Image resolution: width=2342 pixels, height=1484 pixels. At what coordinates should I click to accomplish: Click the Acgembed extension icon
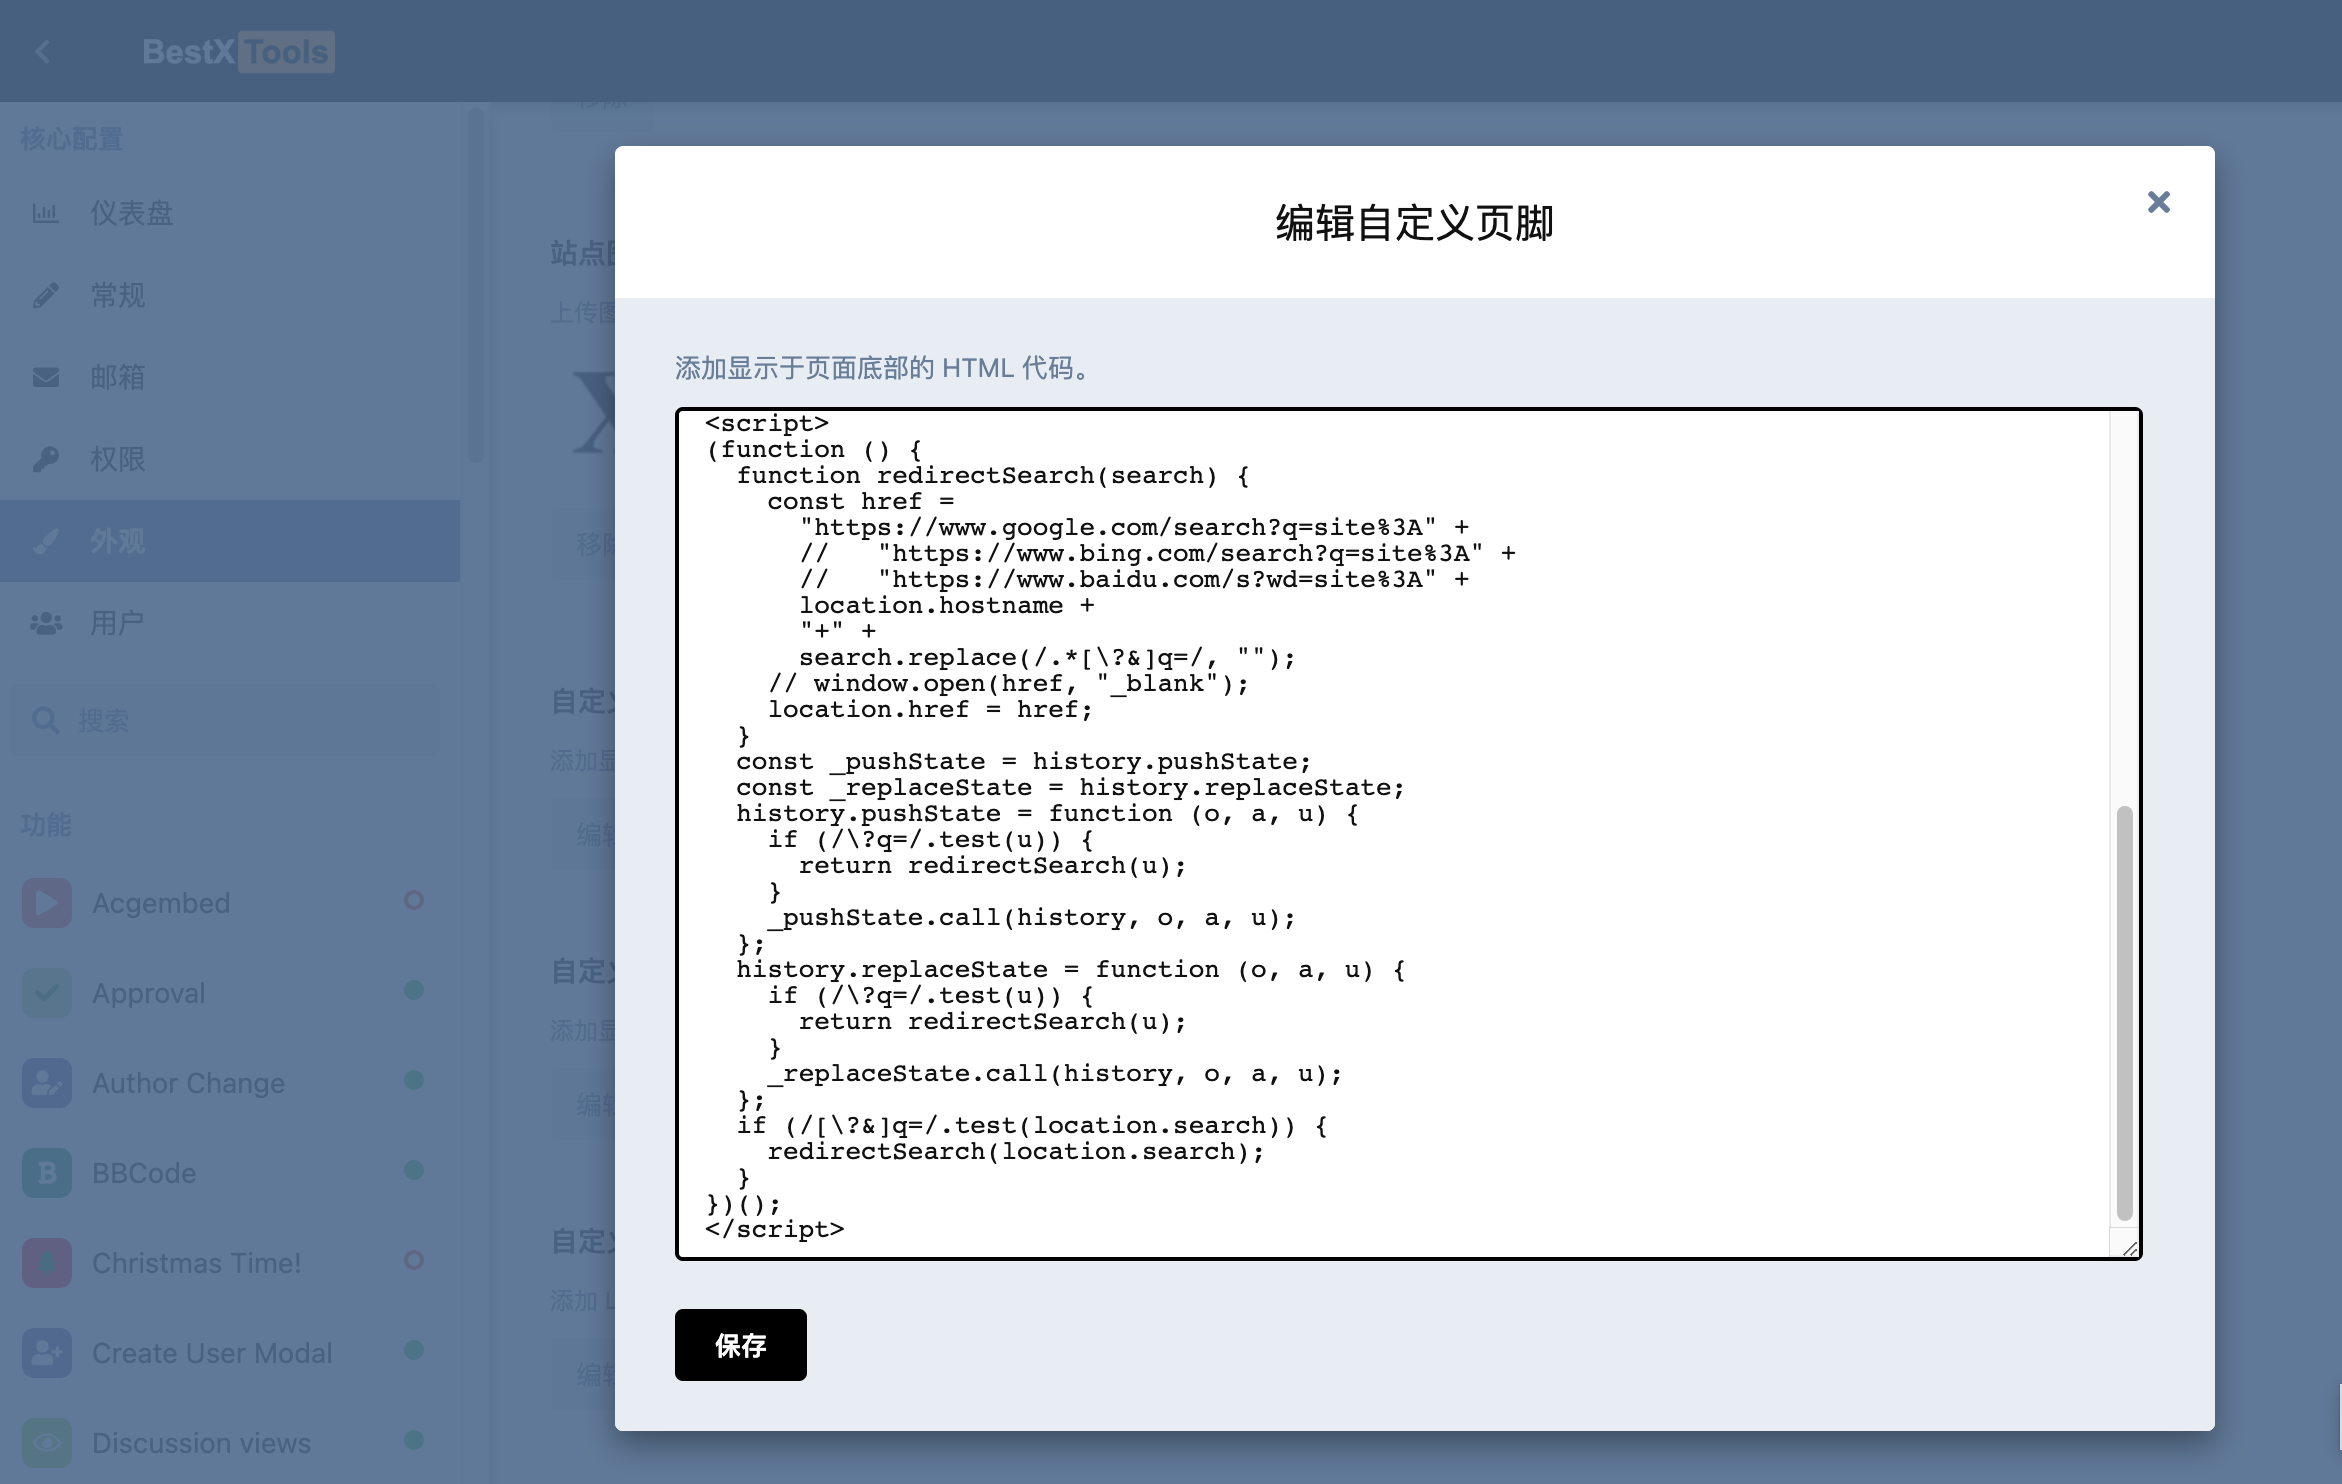pyautogui.click(x=47, y=903)
